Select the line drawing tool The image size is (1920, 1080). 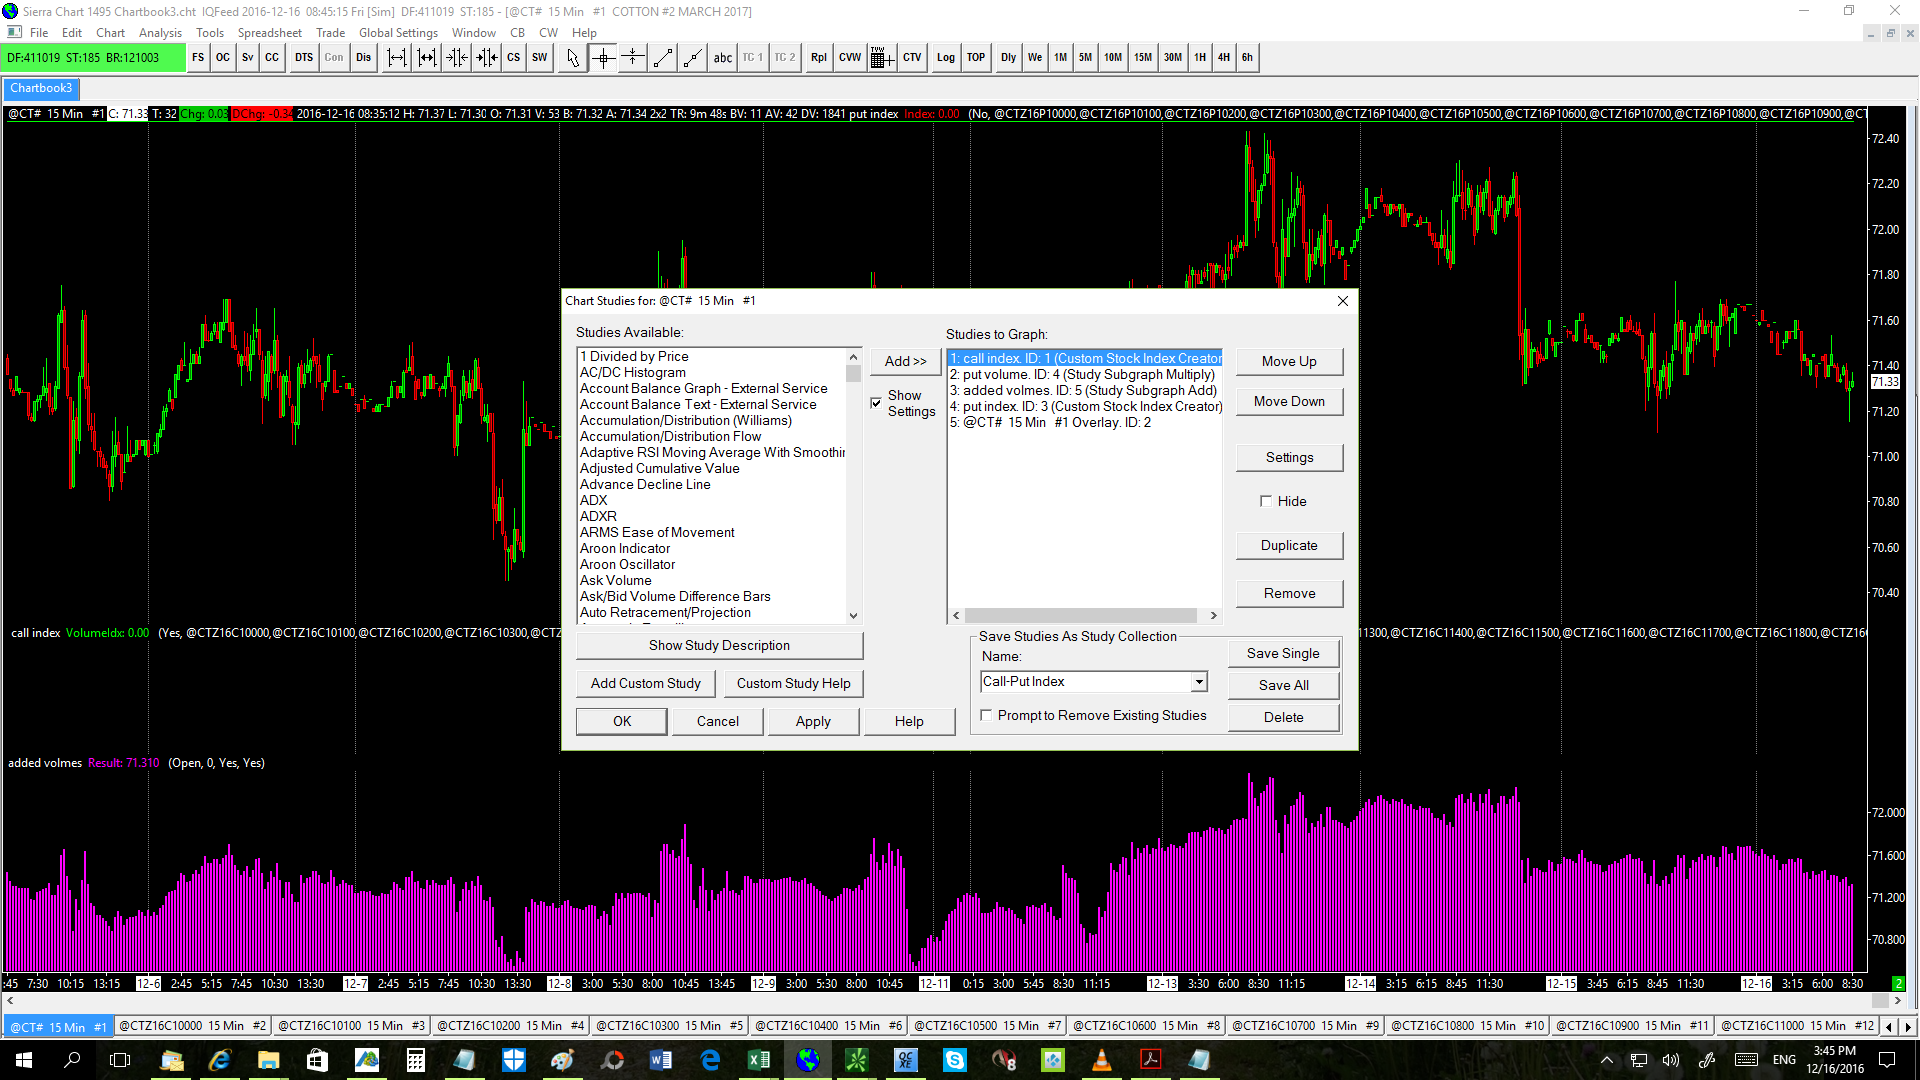(x=662, y=58)
